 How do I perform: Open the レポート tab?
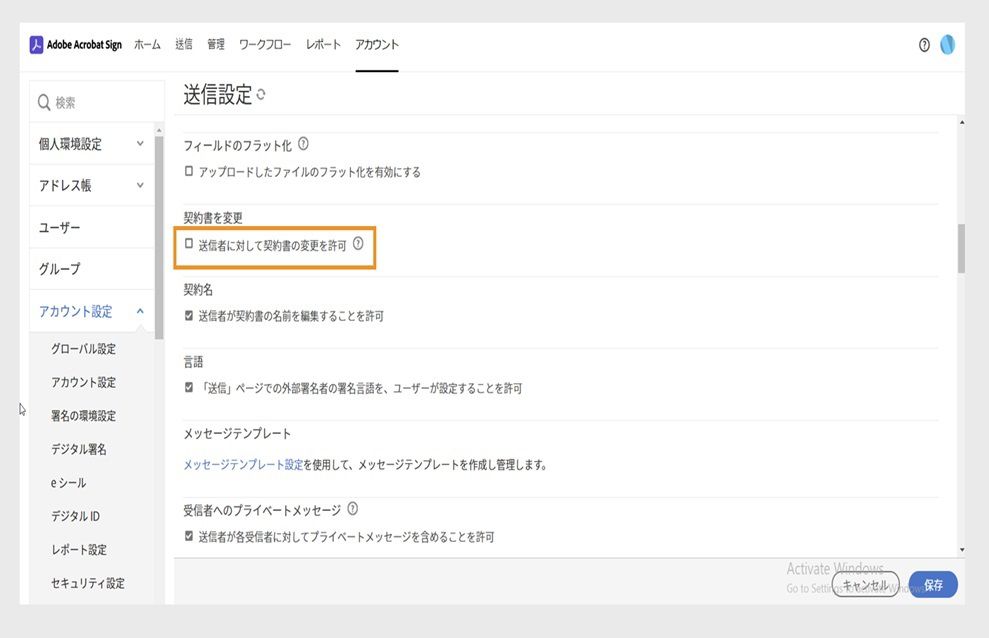(322, 44)
